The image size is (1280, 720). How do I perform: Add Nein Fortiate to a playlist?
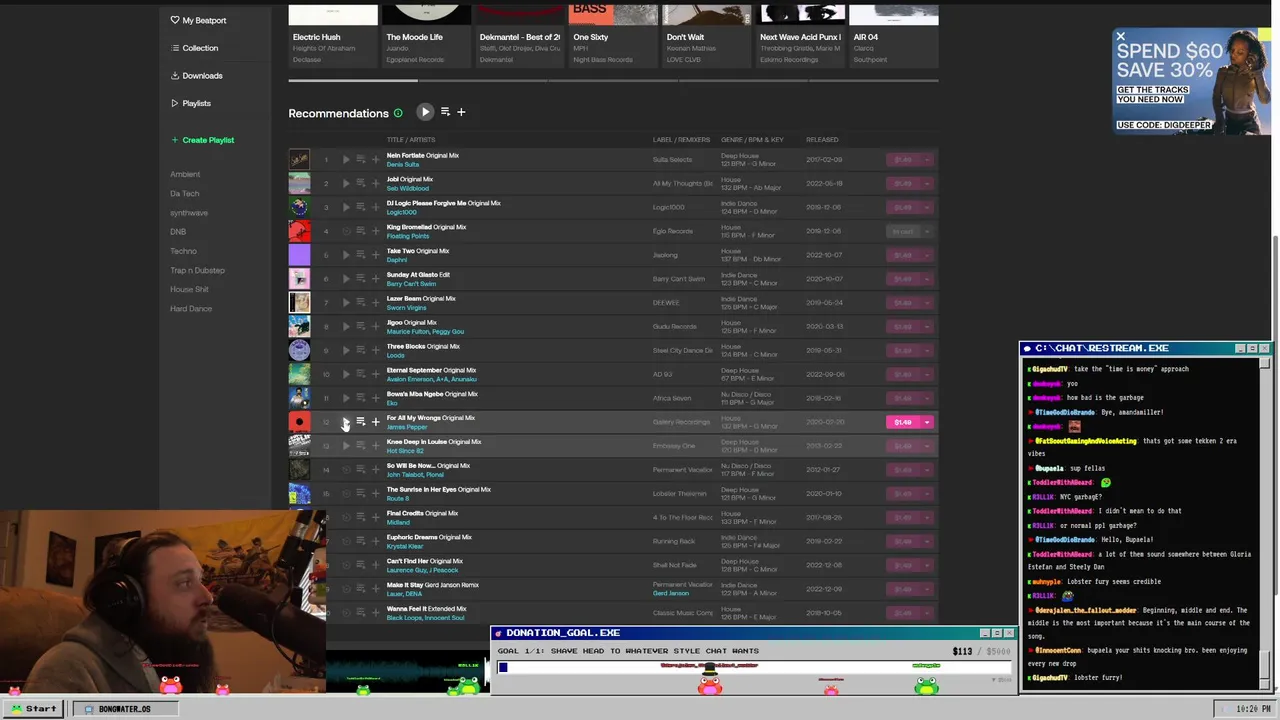pyautogui.click(x=376, y=160)
